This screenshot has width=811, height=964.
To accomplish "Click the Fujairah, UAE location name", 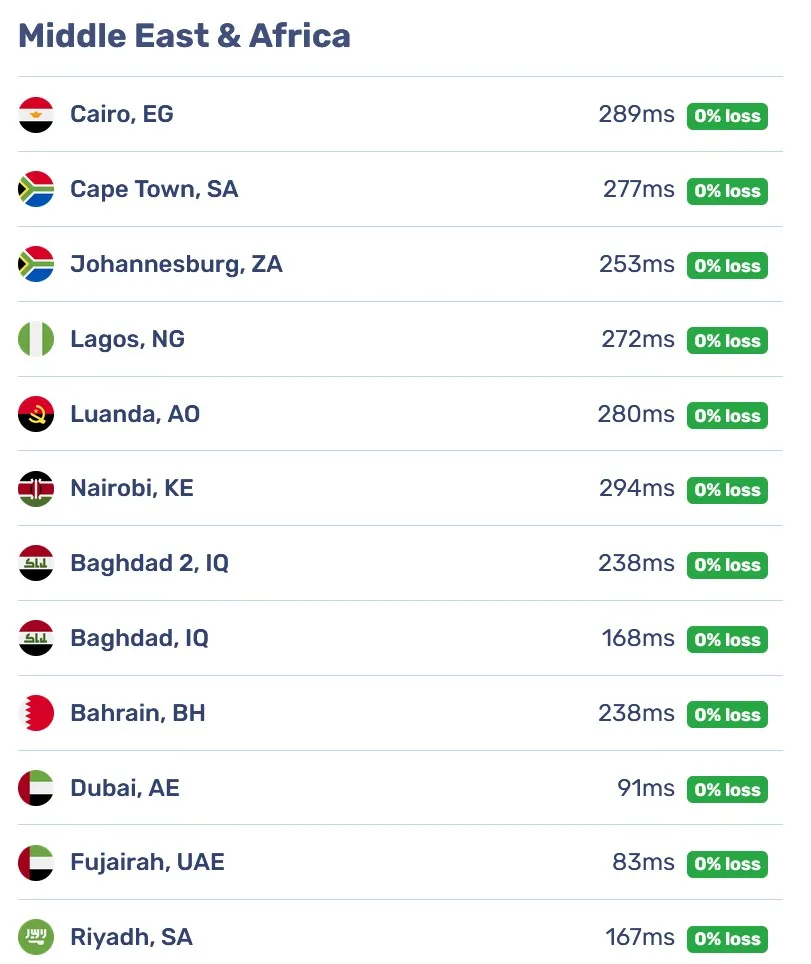I will click(x=148, y=862).
